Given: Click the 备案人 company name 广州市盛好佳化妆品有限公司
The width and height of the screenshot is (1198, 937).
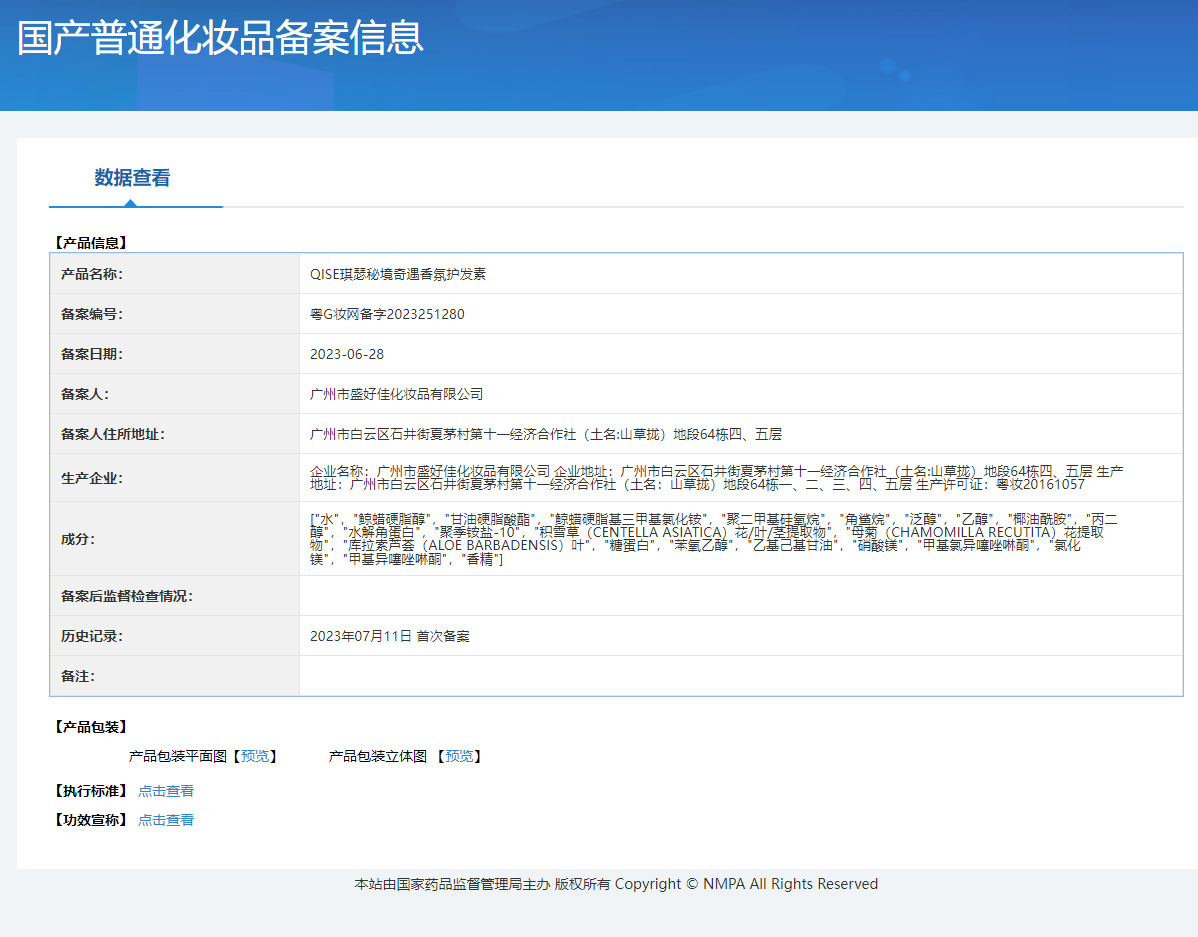Looking at the screenshot, I should pos(396,394).
